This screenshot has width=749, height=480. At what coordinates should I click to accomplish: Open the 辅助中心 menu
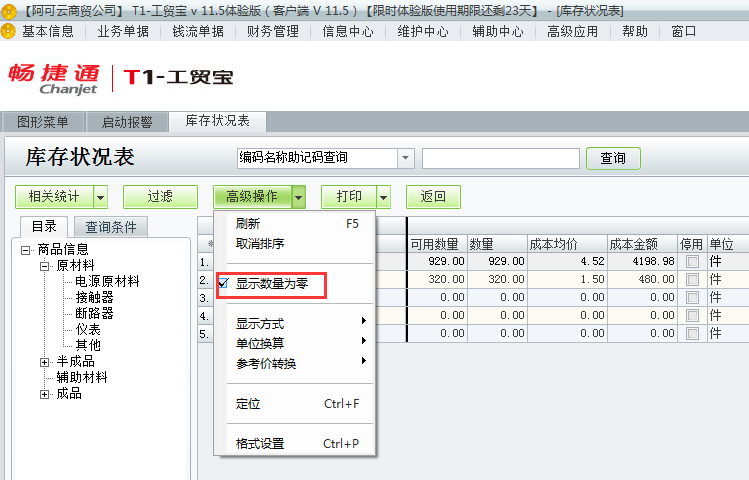tap(498, 32)
